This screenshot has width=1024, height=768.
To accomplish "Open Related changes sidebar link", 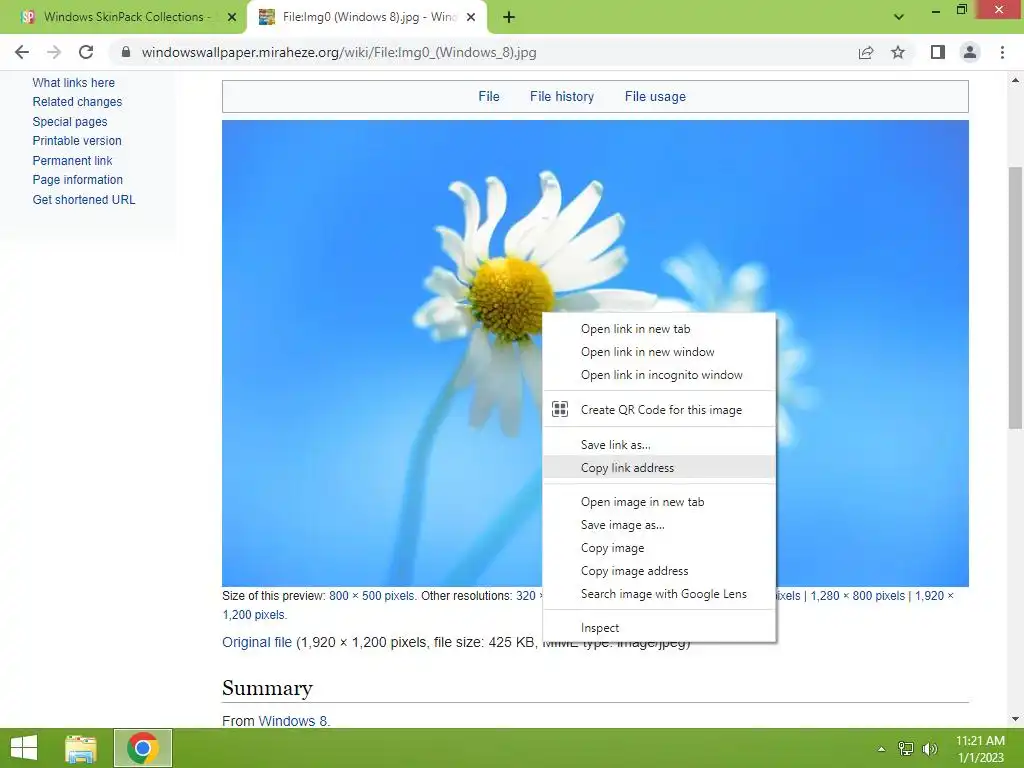I will tap(77, 102).
